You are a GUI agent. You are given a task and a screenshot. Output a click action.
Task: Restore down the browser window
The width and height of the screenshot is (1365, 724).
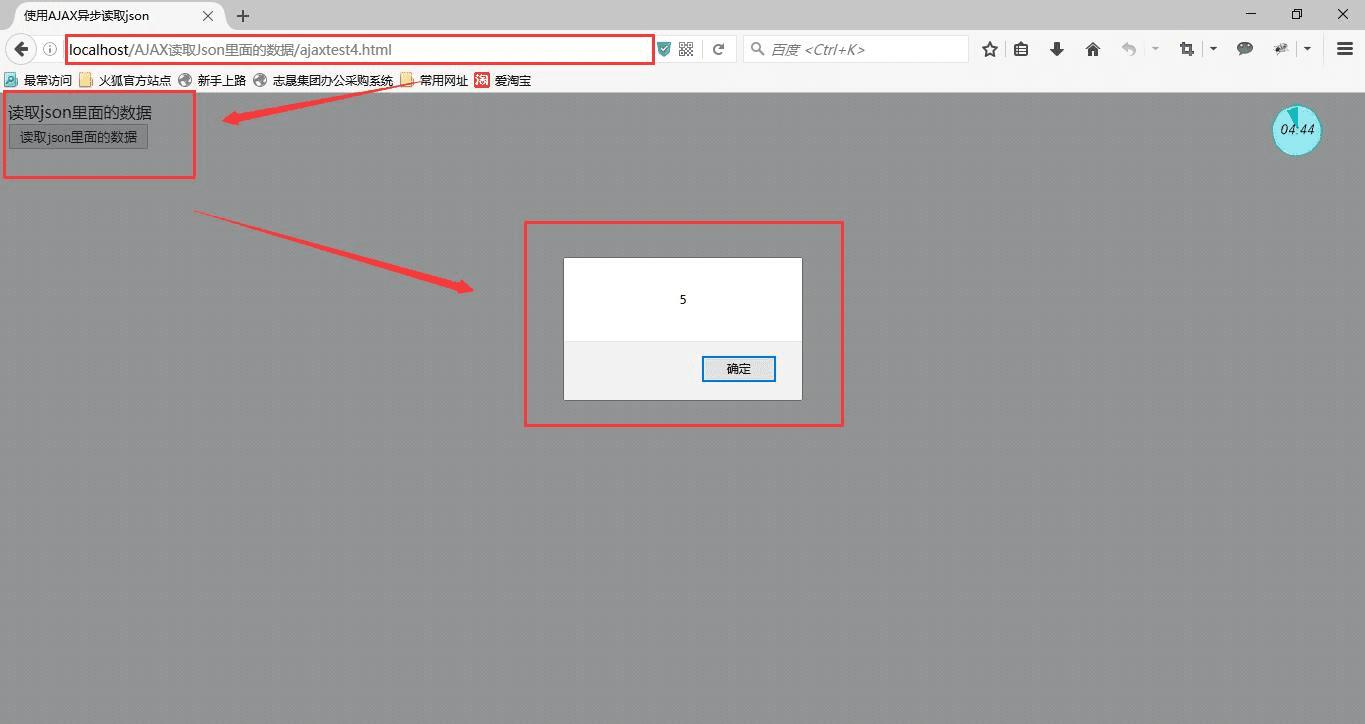1297,14
